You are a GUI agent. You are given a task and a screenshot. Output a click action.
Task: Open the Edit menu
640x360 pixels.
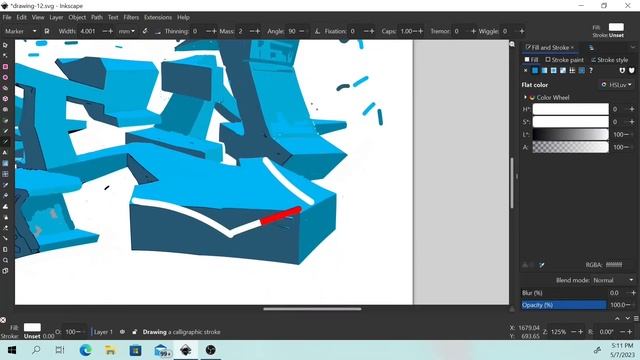tap(22, 17)
